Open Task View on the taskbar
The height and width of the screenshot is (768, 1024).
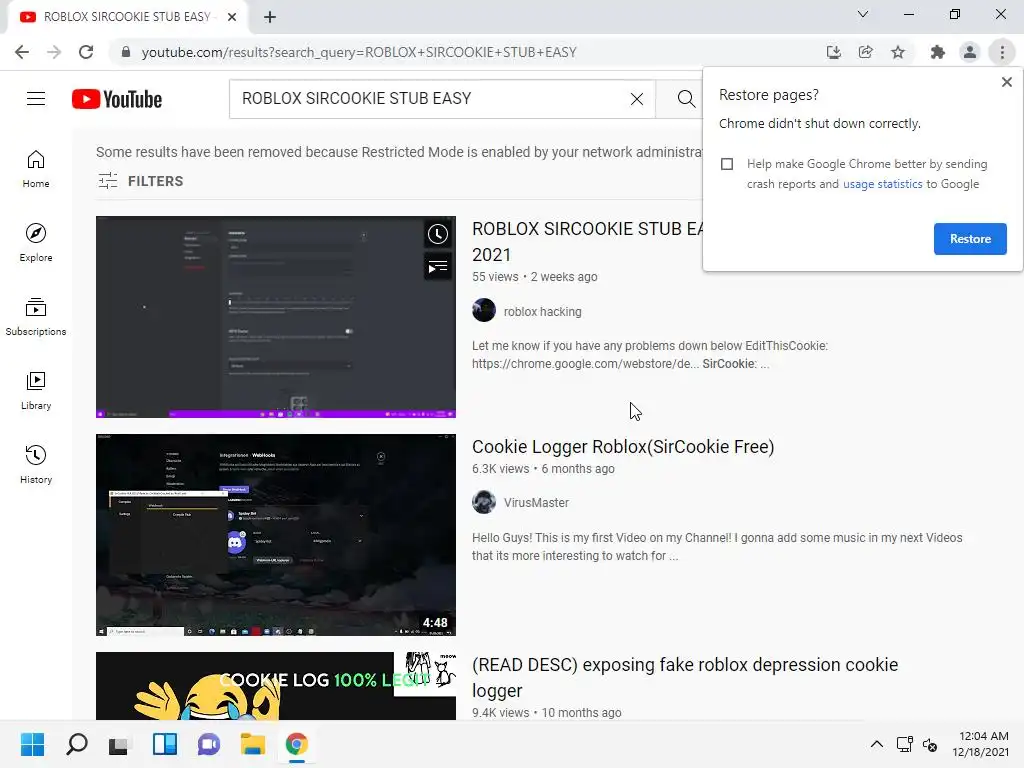pyautogui.click(x=120, y=744)
